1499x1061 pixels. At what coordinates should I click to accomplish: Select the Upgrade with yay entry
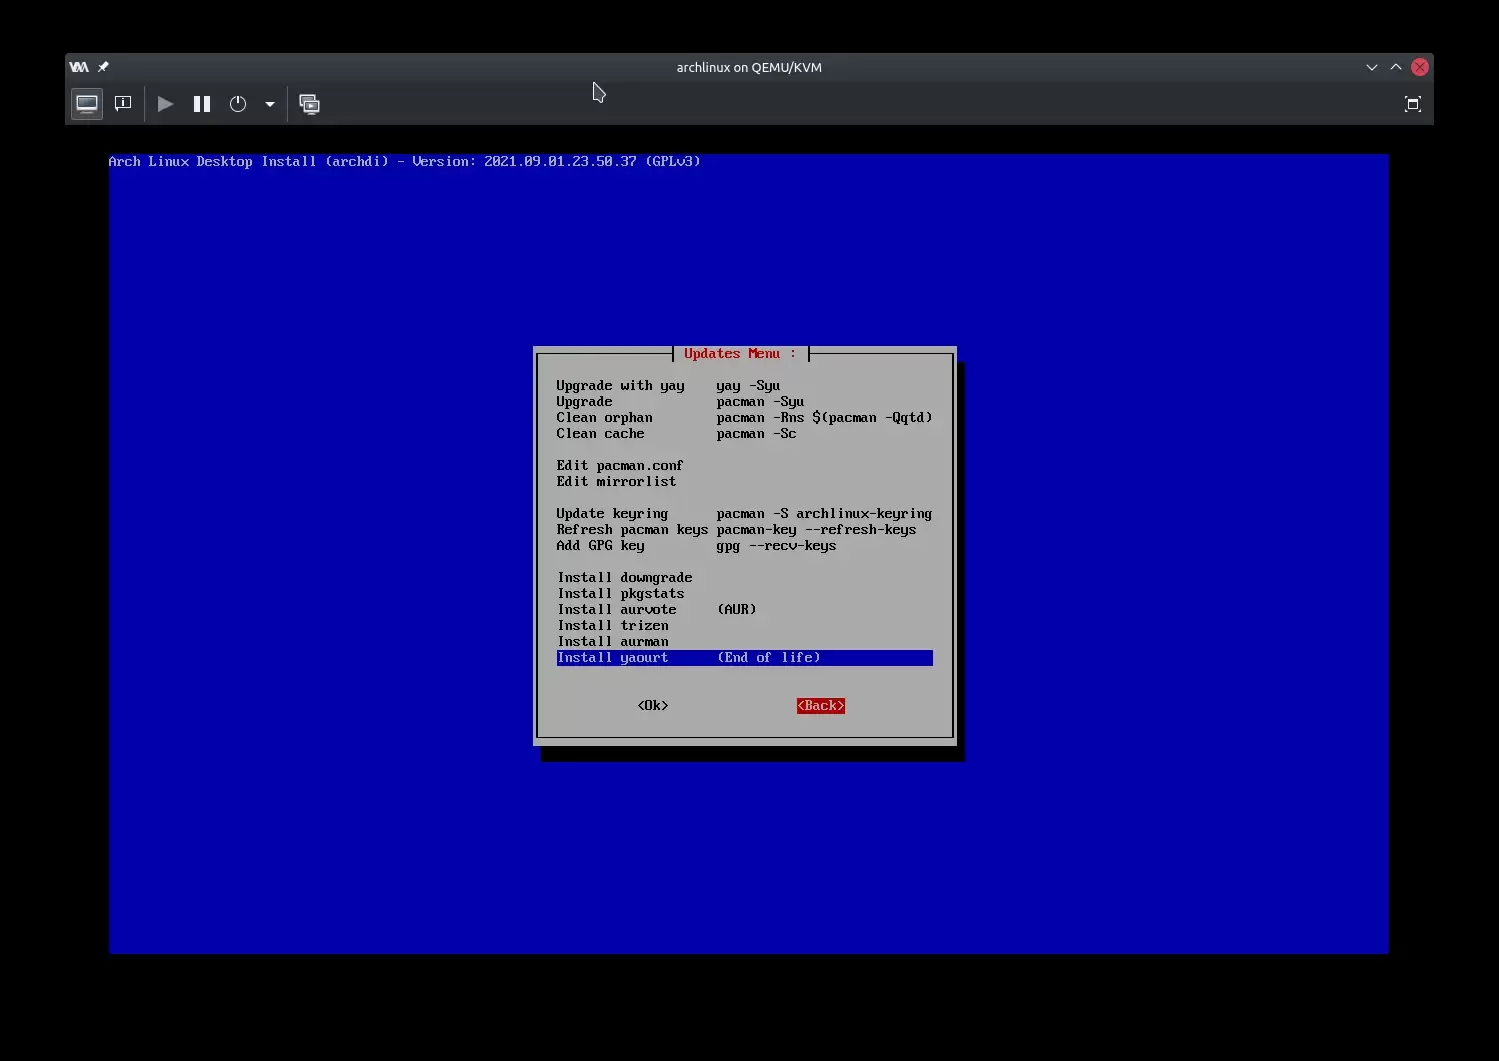click(620, 386)
